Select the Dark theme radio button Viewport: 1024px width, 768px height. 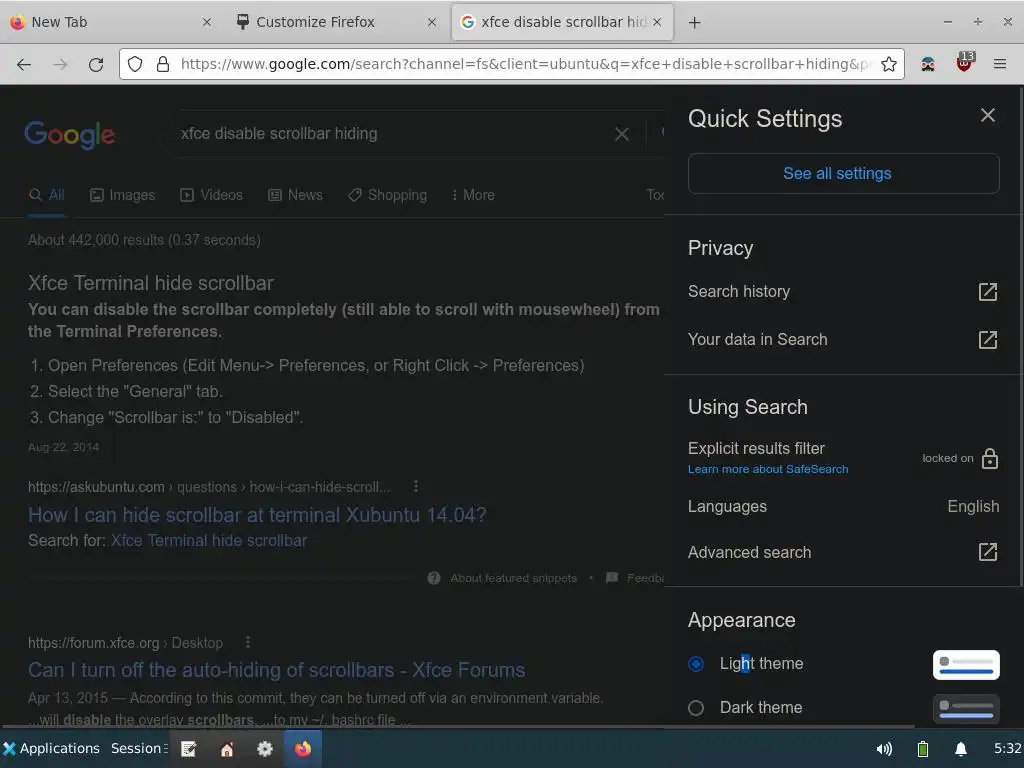click(x=696, y=708)
